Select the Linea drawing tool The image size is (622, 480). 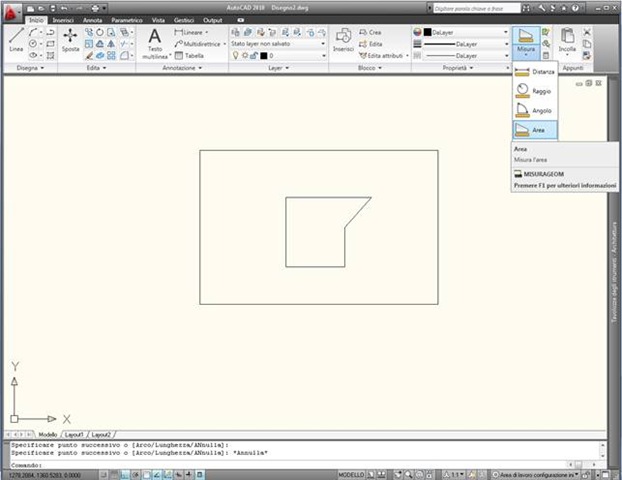coord(16,40)
